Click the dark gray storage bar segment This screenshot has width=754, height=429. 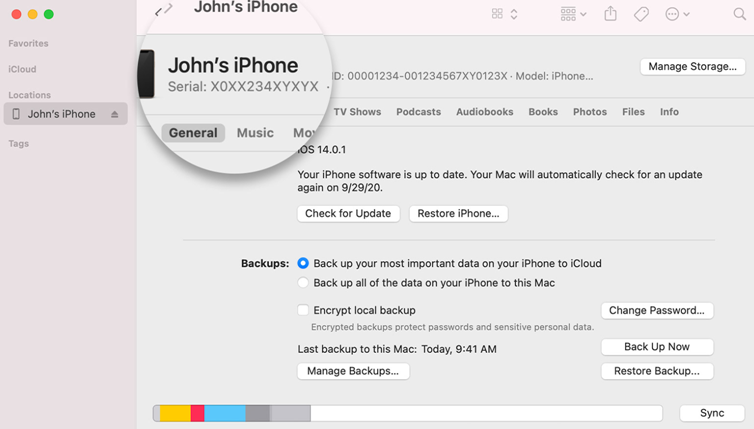coord(258,413)
